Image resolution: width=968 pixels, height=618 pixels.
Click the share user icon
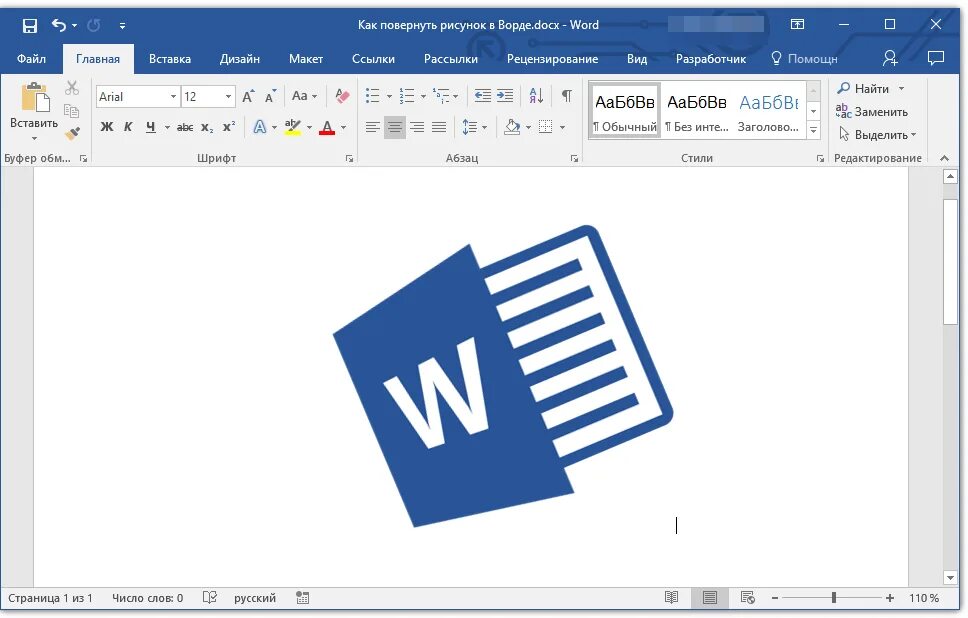click(x=890, y=58)
